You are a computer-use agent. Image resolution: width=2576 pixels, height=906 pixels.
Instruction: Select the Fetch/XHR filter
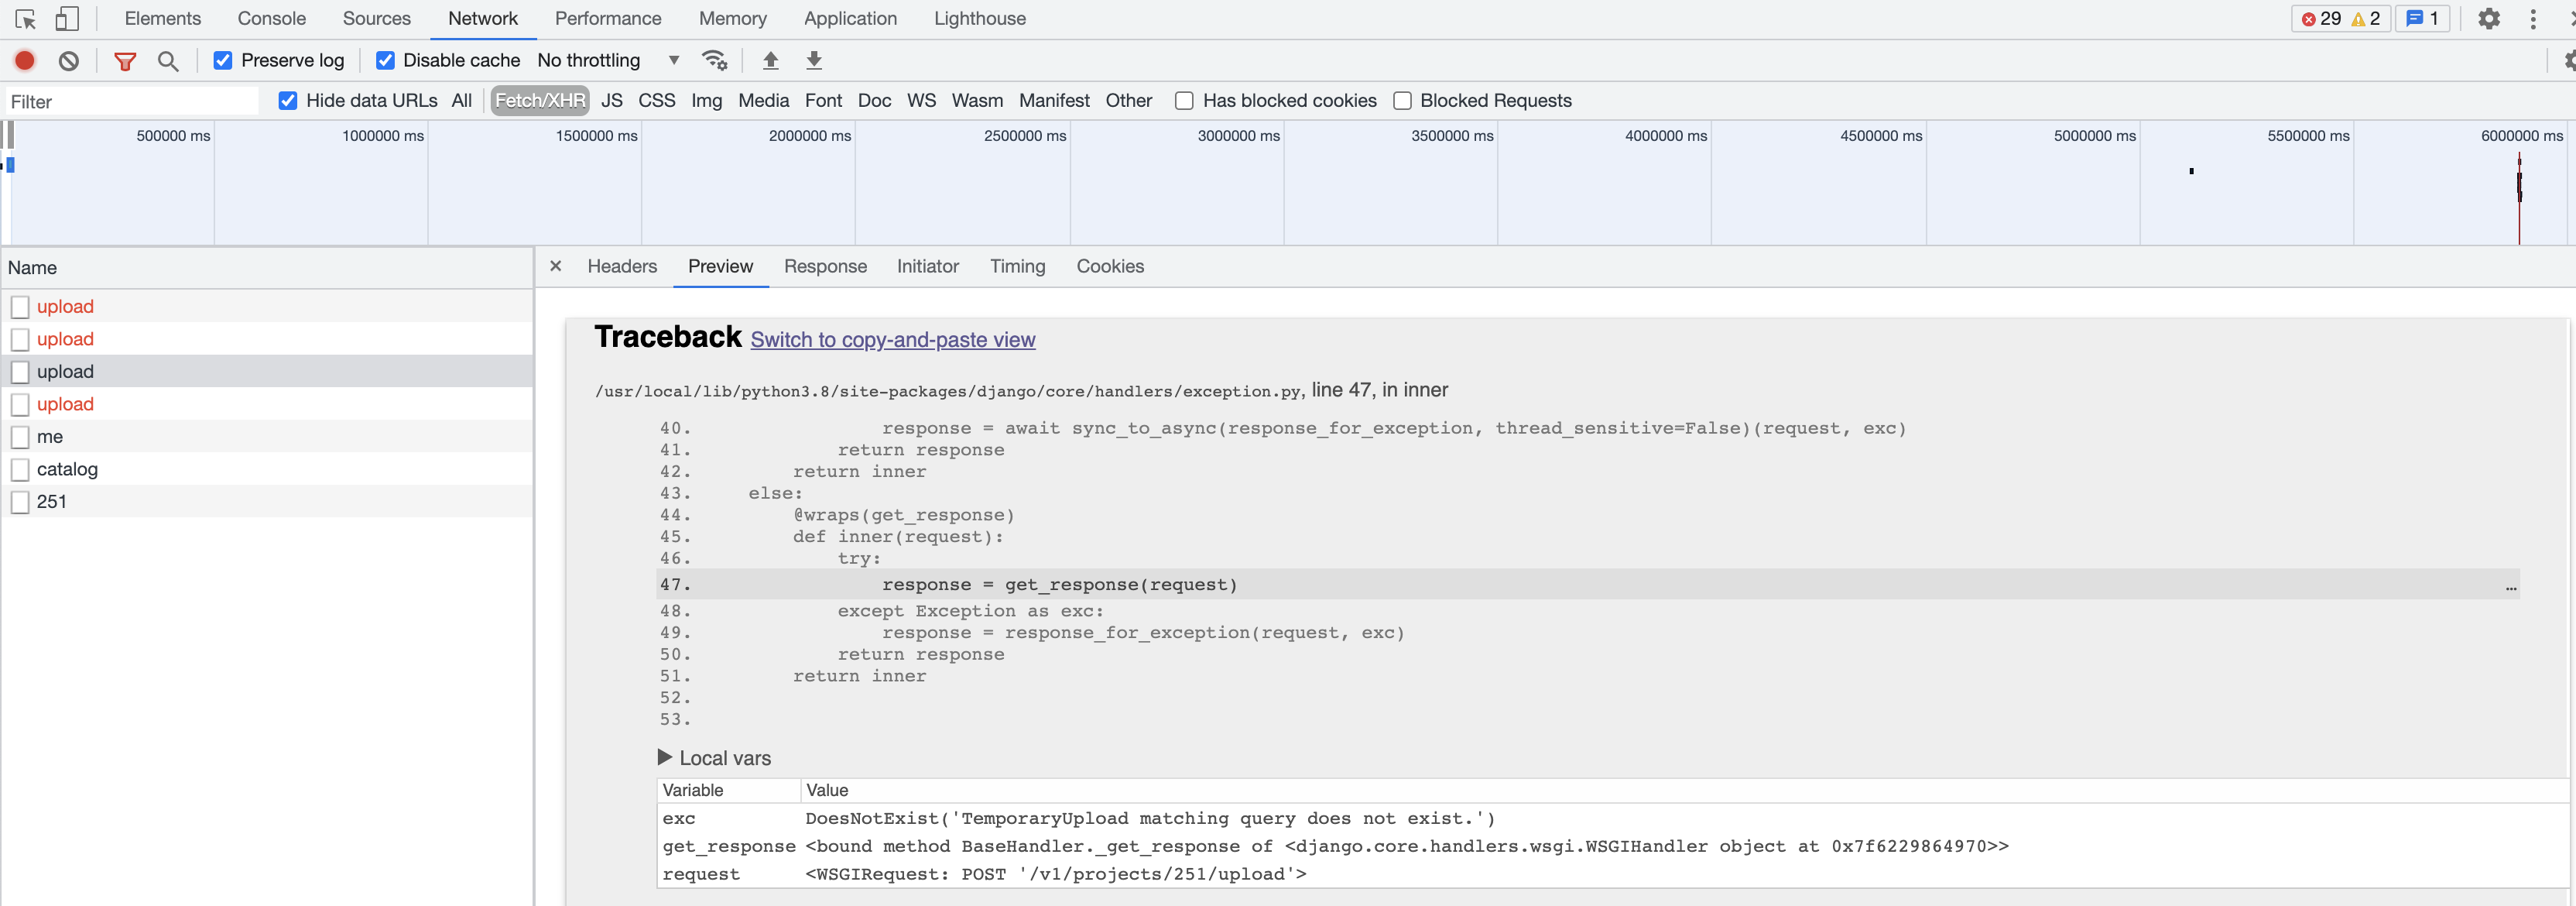click(x=540, y=101)
